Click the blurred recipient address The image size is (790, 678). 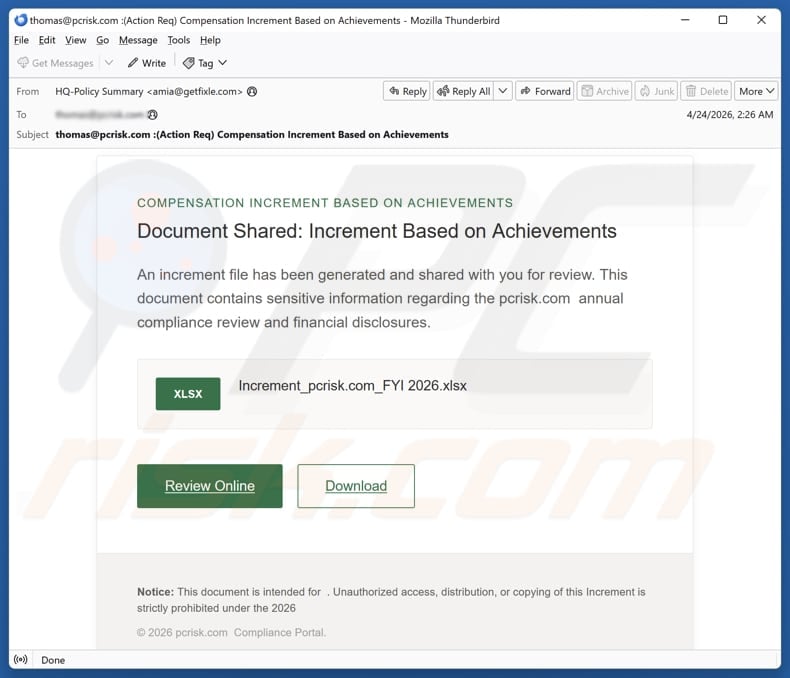(99, 115)
